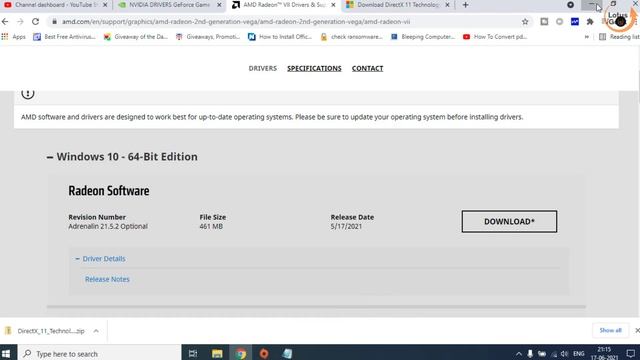Viewport: 640px width, 360px height.
Task: Expand the DirectX zip download options arrow
Action: (x=96, y=331)
